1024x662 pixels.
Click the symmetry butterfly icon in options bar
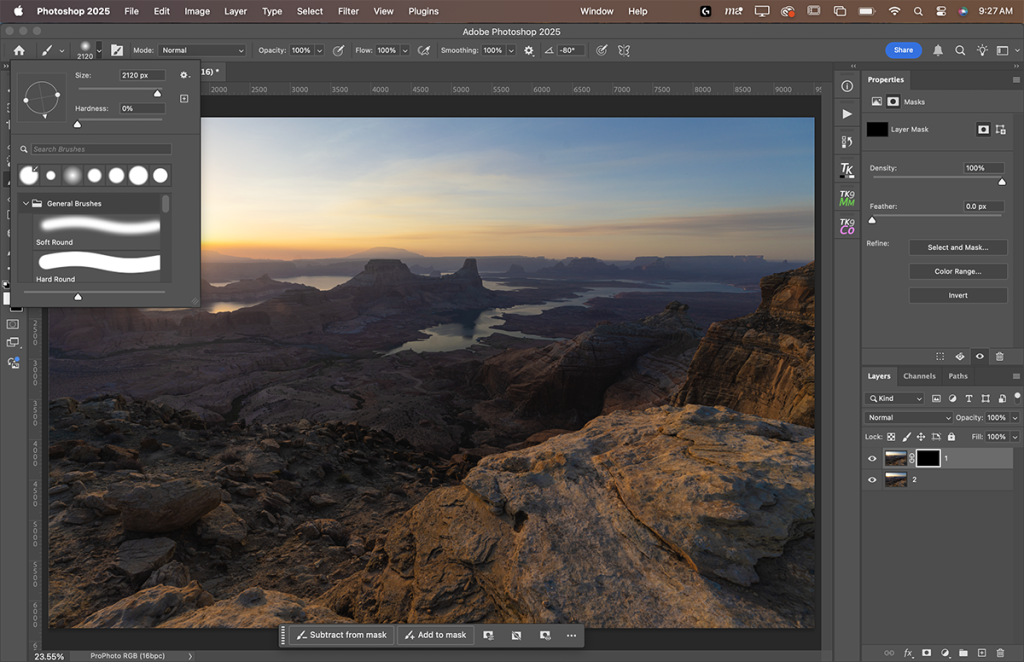pos(624,50)
